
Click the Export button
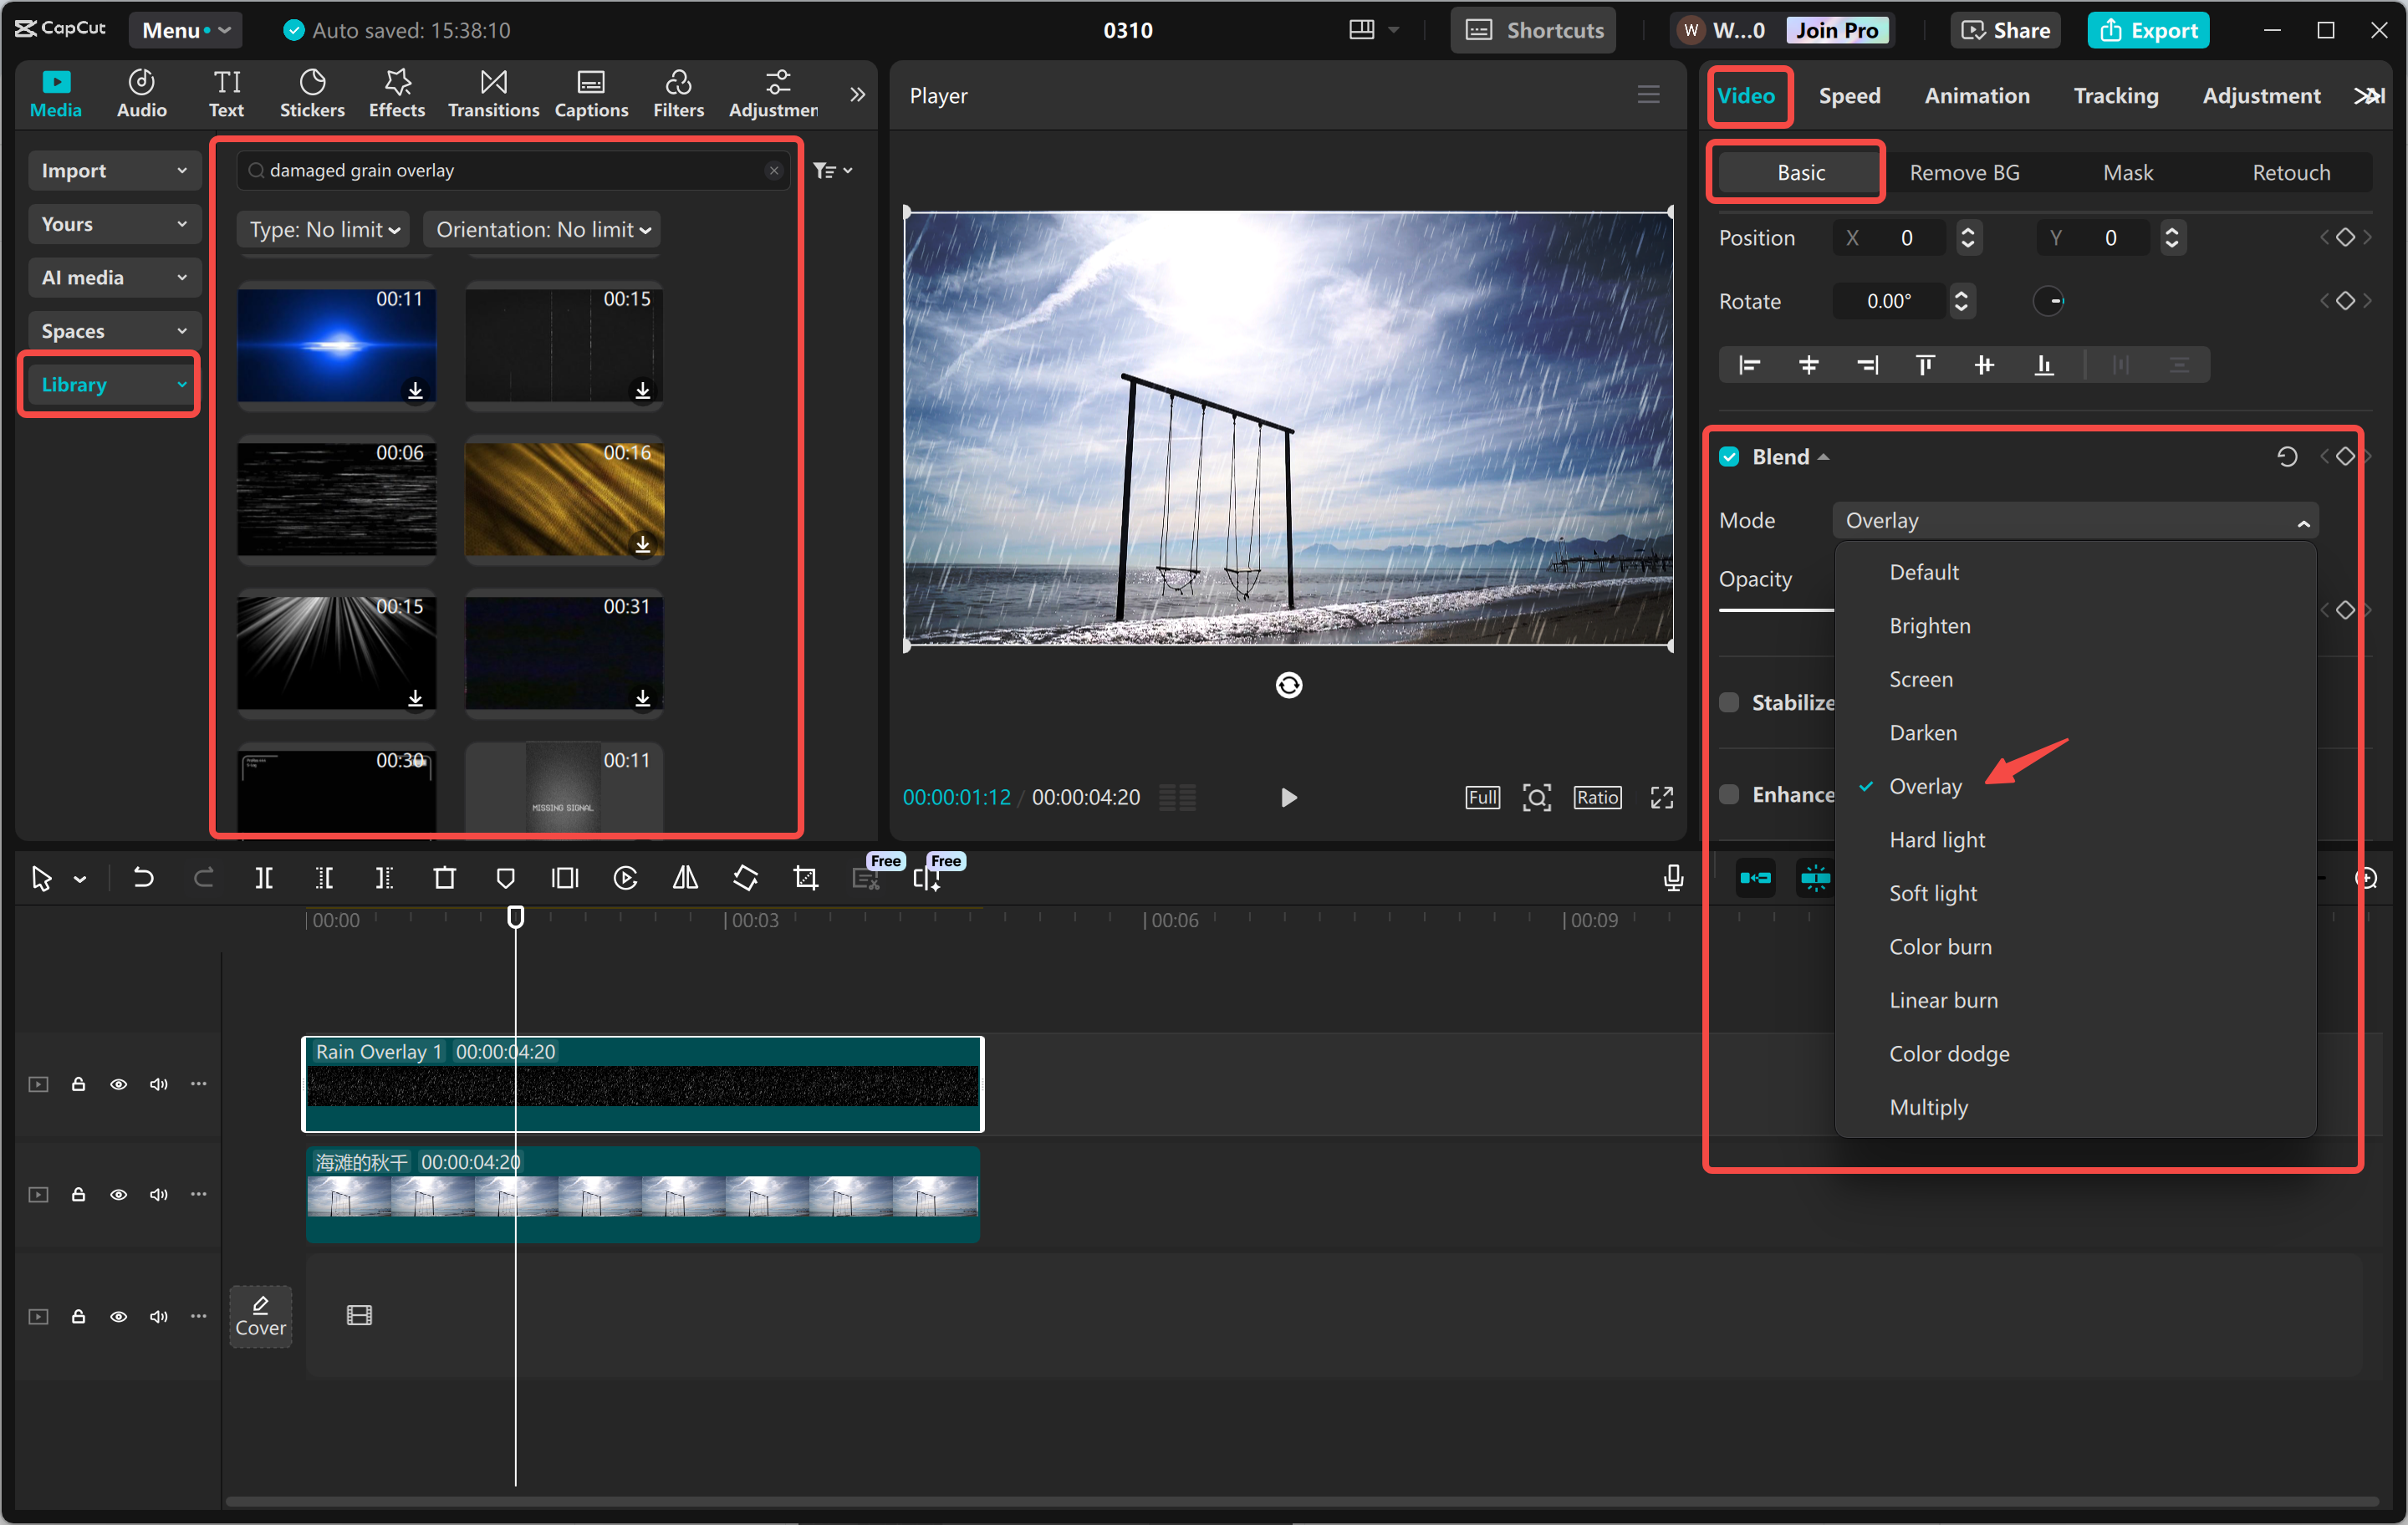coord(2148,29)
